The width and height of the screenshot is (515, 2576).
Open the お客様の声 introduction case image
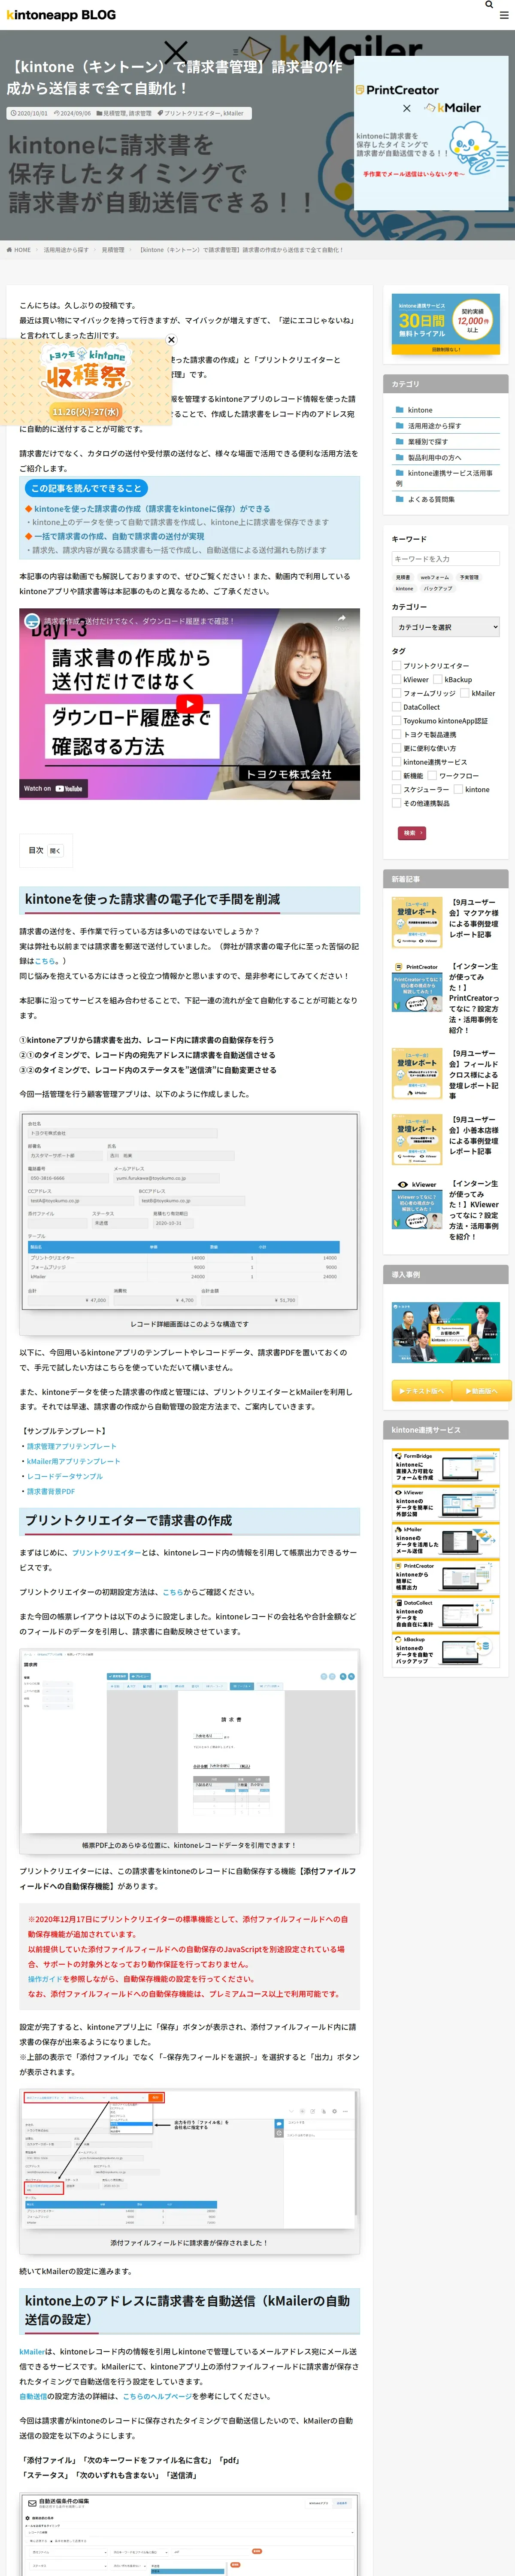[x=446, y=1333]
